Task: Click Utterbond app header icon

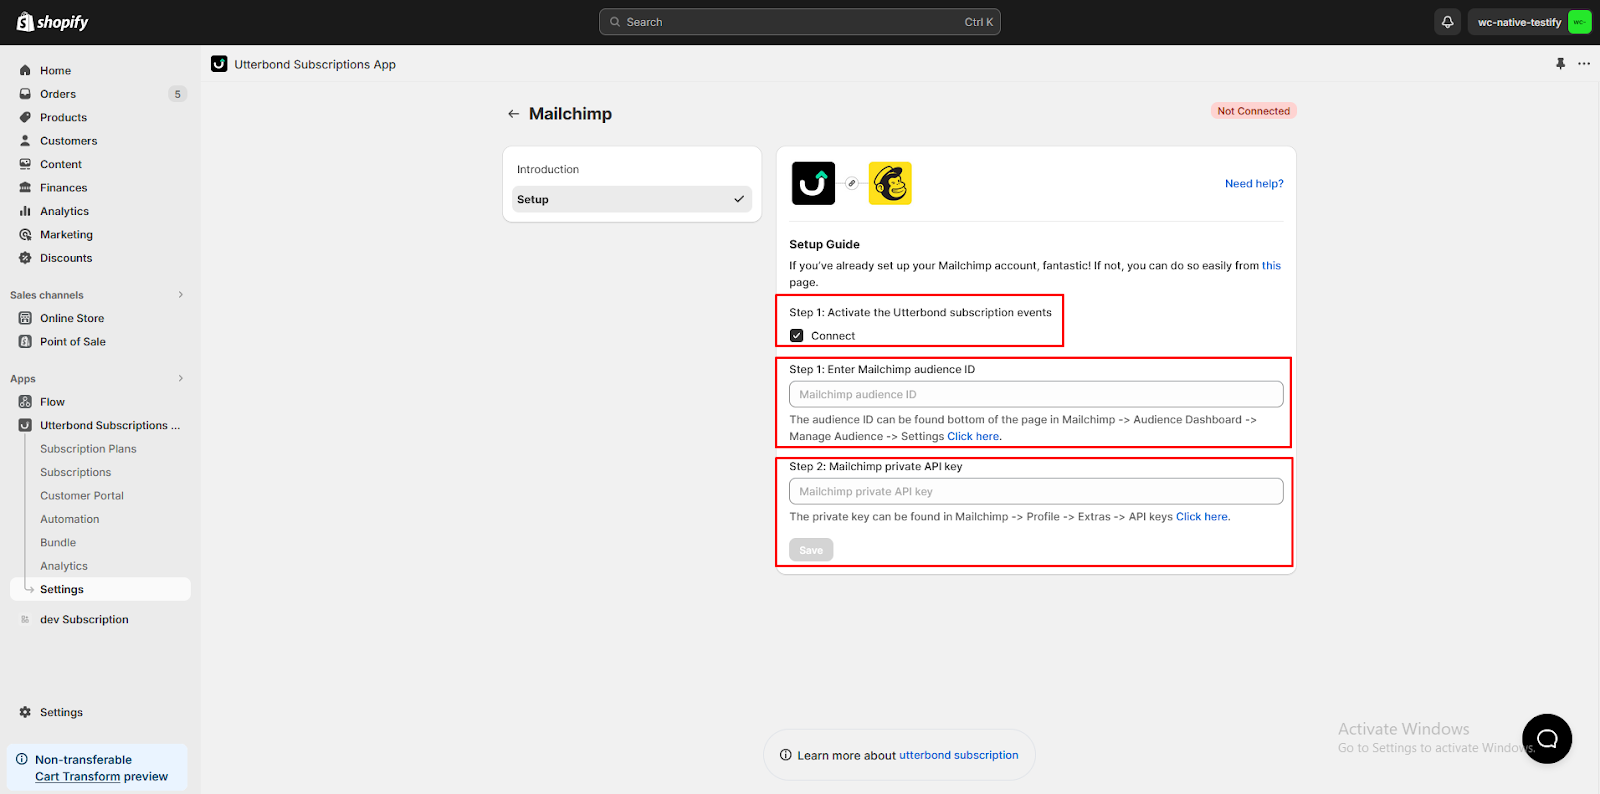Action: click(x=219, y=64)
